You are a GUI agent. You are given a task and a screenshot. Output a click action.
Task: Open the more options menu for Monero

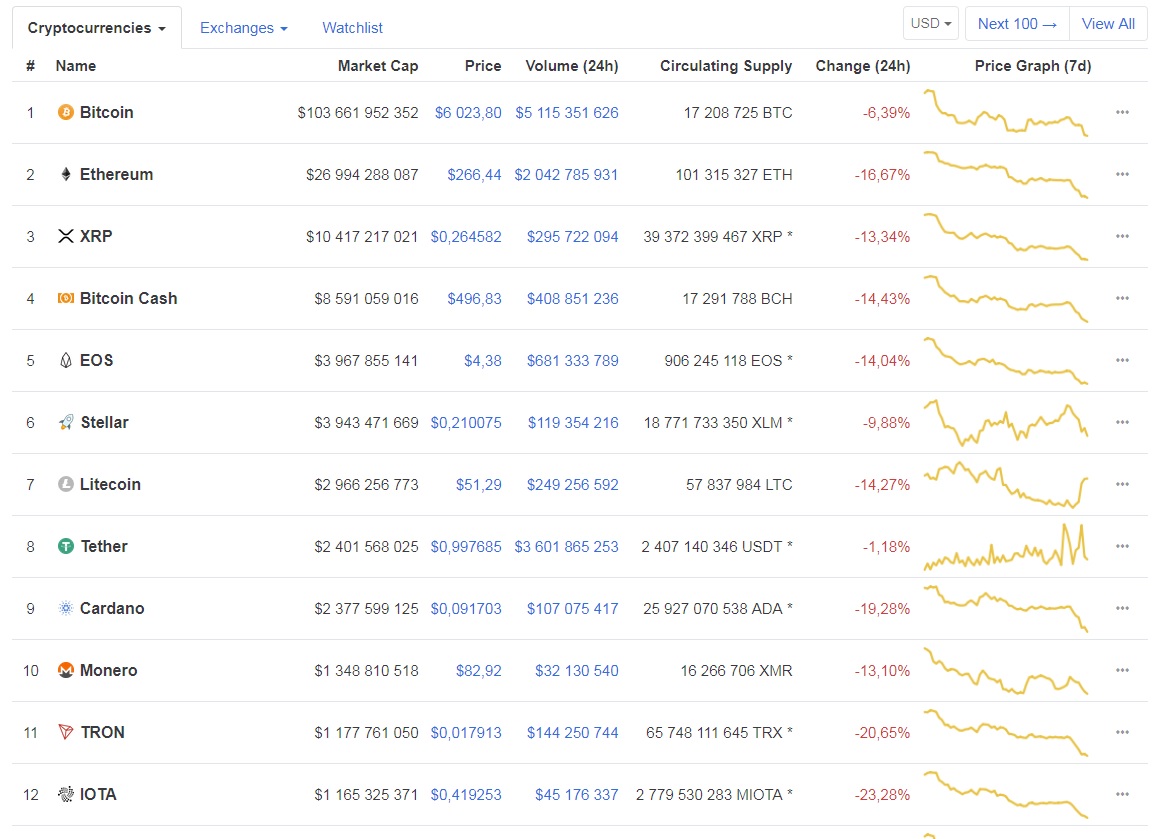coord(1123,671)
